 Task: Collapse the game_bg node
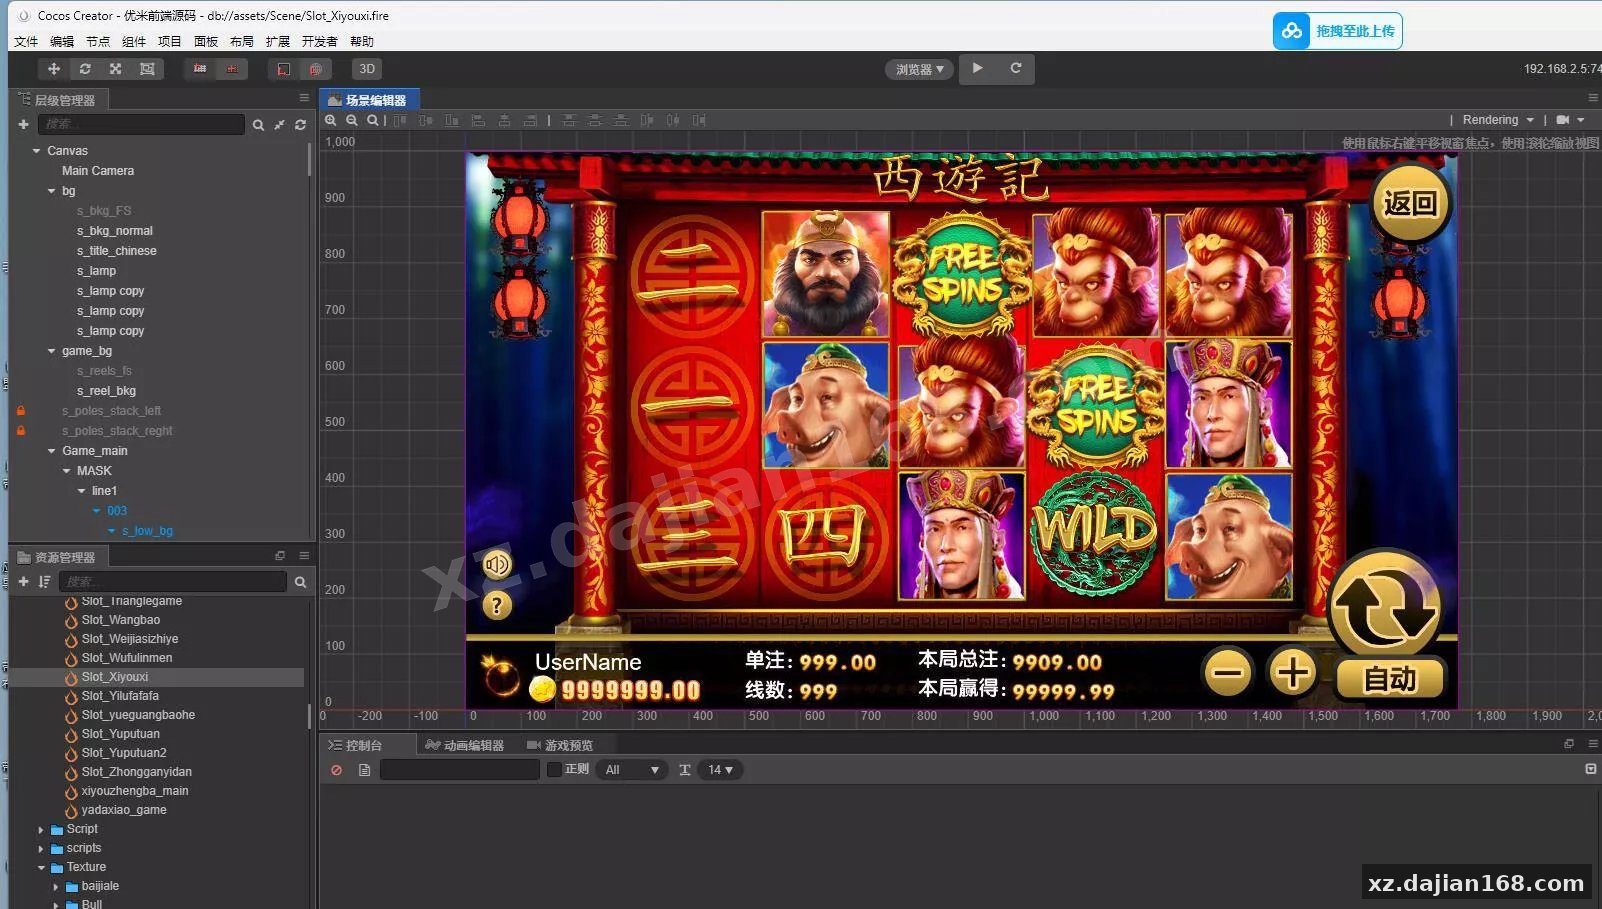click(x=52, y=351)
